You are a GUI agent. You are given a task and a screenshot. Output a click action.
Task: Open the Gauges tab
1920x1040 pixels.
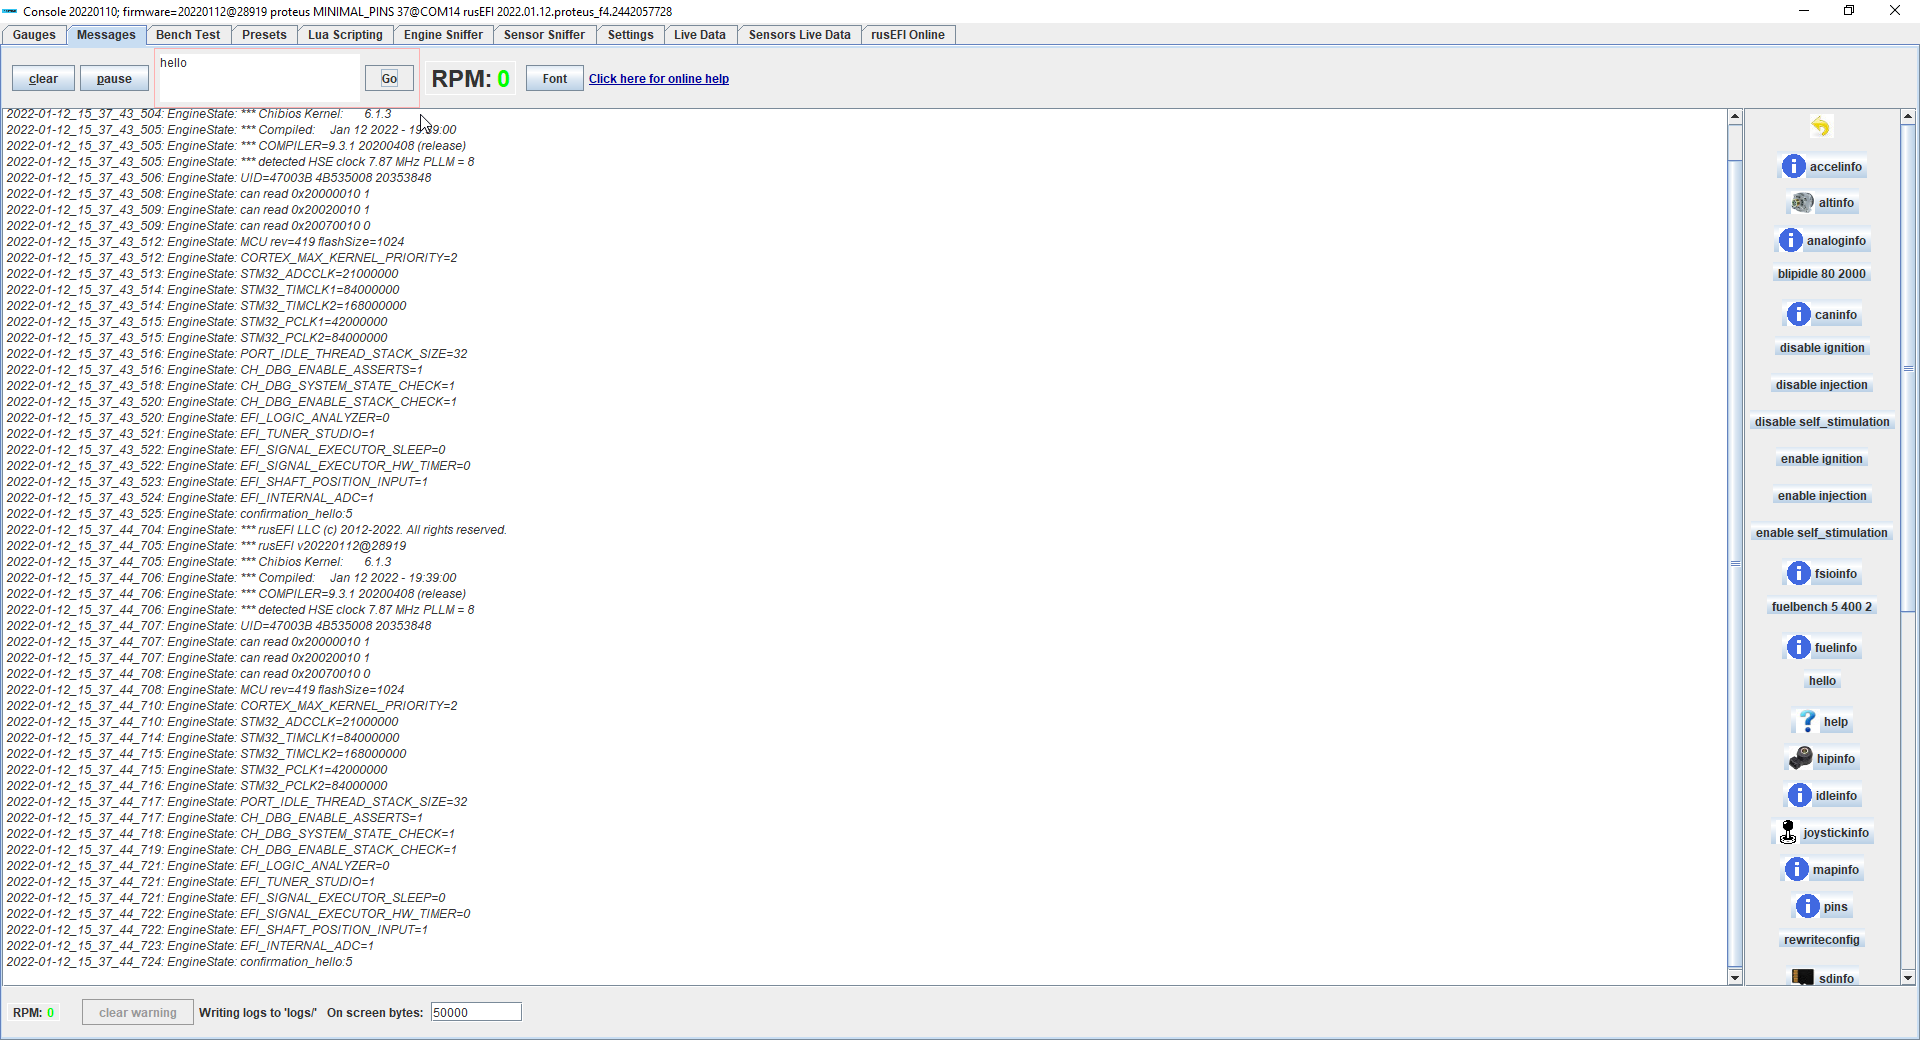coord(34,34)
